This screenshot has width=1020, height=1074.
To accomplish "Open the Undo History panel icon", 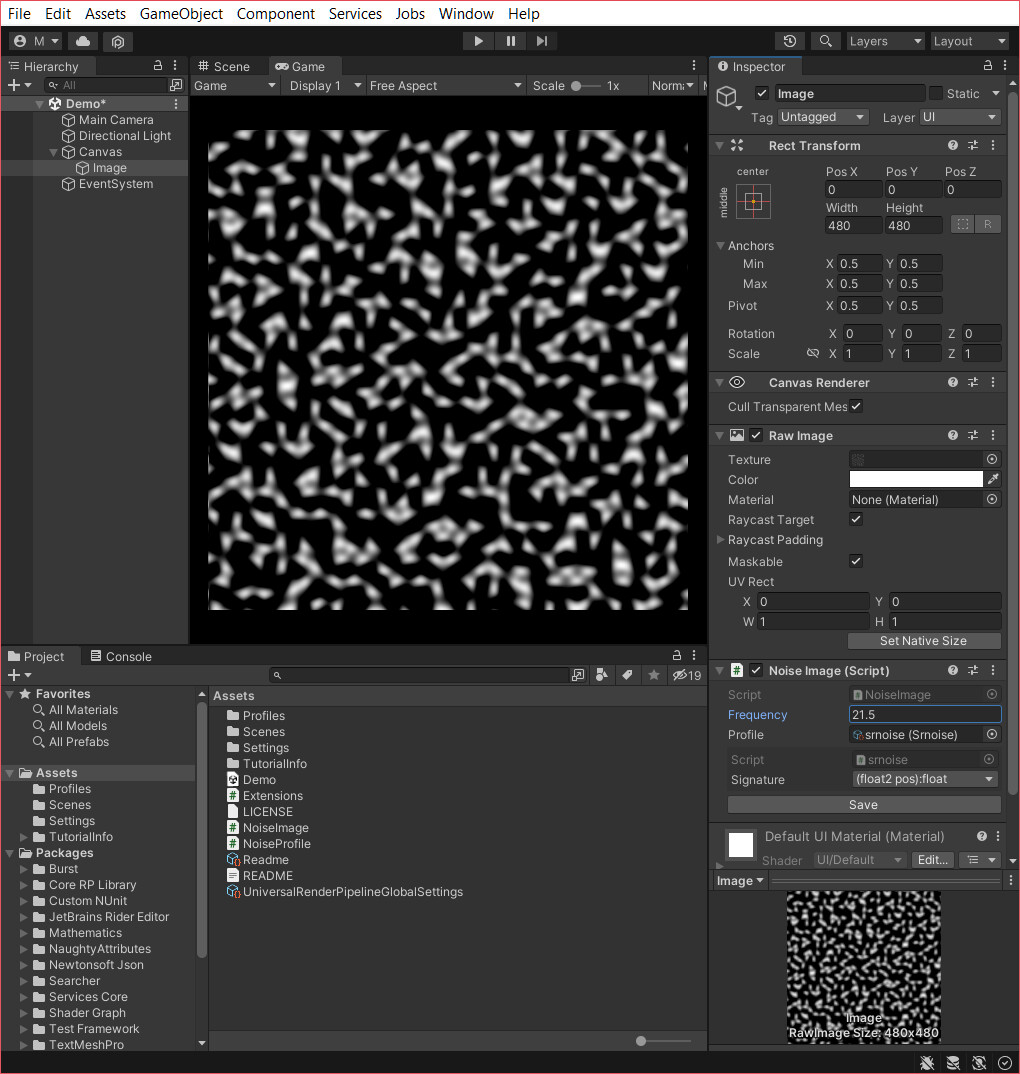I will [x=789, y=40].
